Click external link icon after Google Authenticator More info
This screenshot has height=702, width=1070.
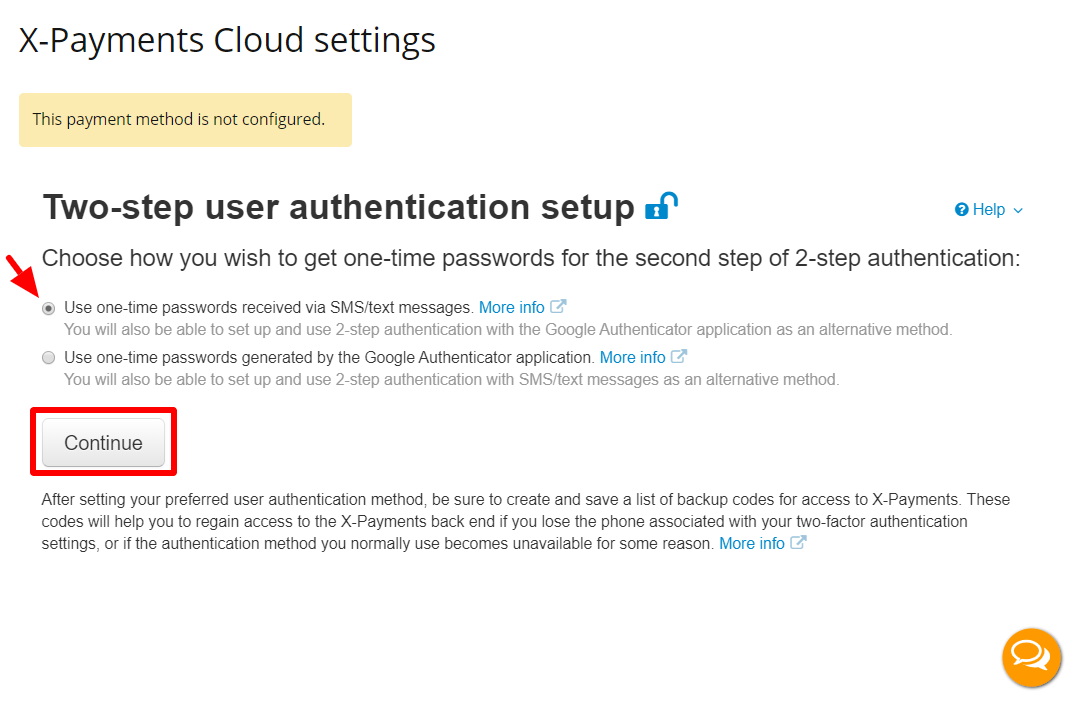point(678,356)
